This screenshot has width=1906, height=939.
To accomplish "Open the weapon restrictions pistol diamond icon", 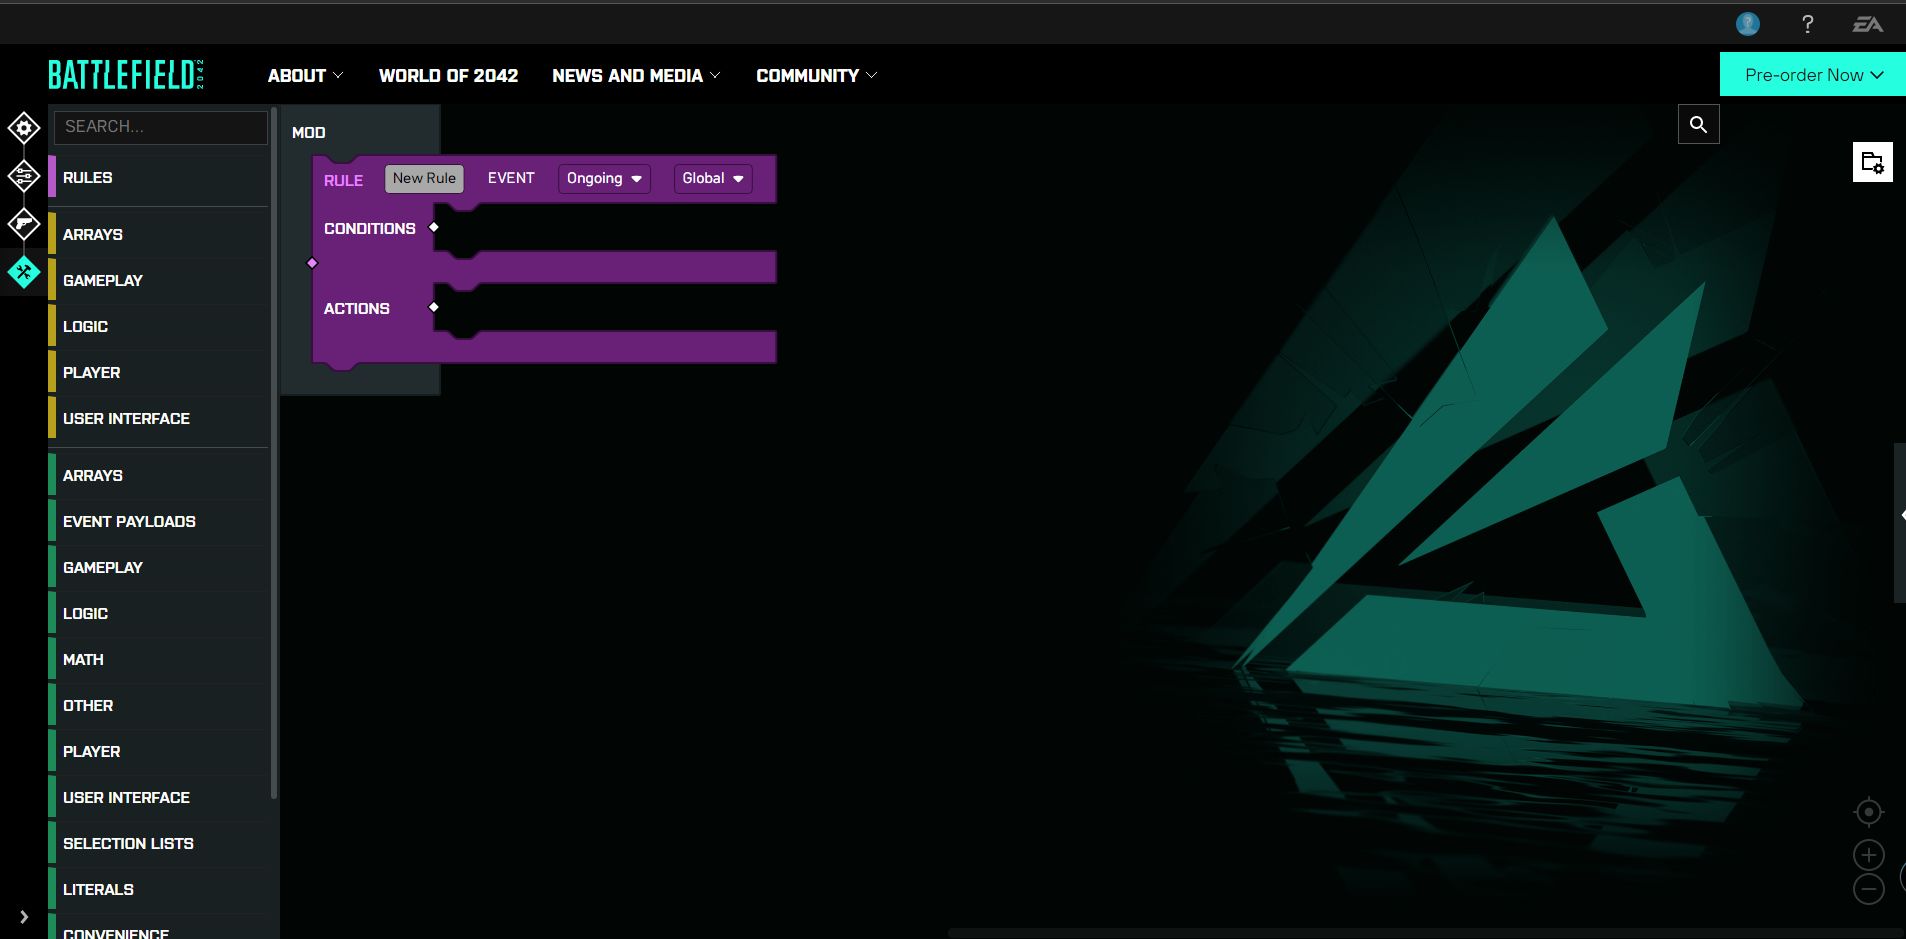I will coord(24,224).
